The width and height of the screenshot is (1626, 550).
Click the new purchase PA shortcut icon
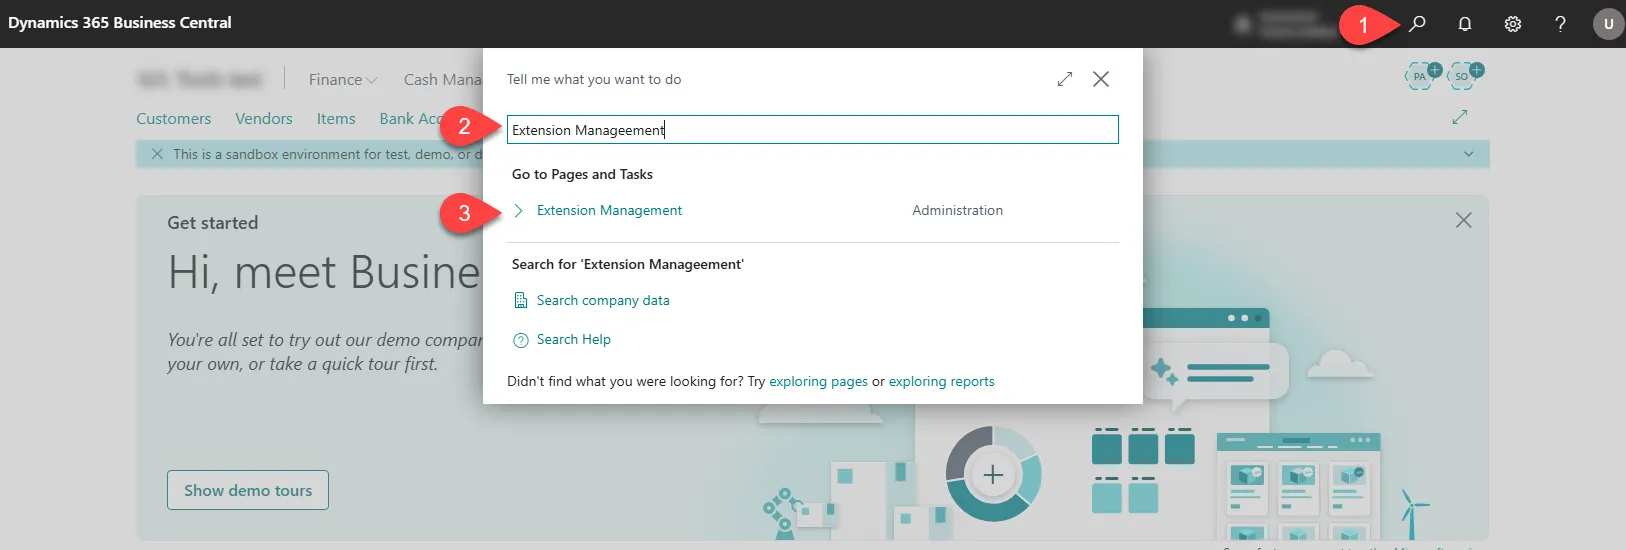(1422, 76)
